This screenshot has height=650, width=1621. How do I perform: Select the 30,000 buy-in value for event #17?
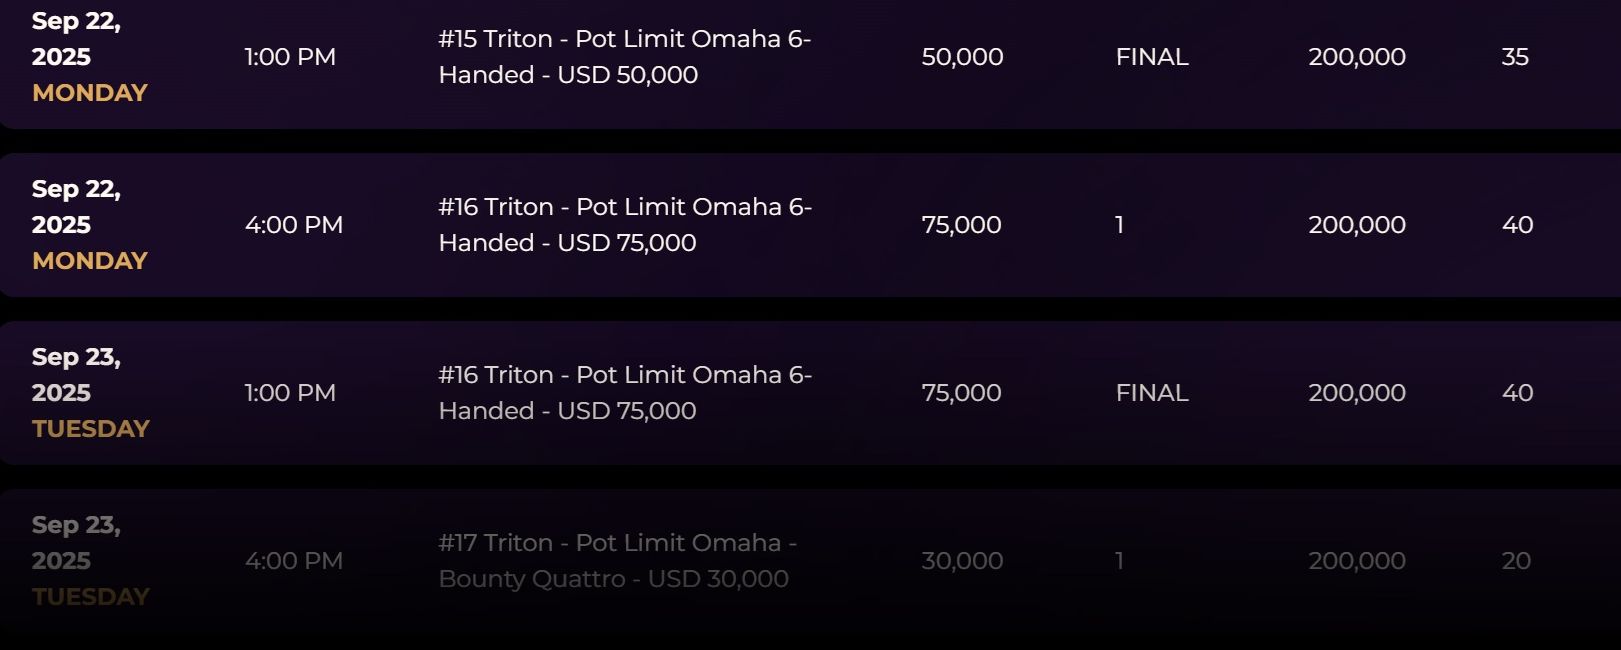click(962, 561)
